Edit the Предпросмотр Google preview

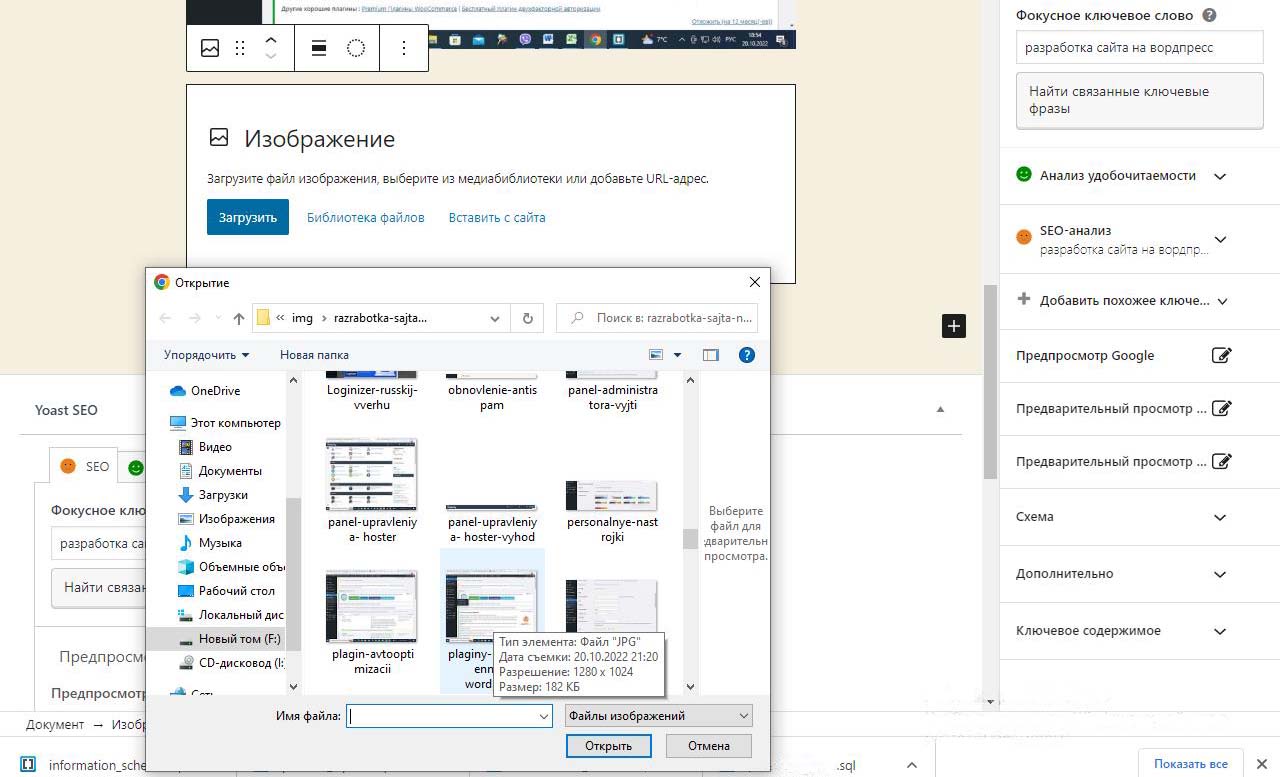point(1221,355)
